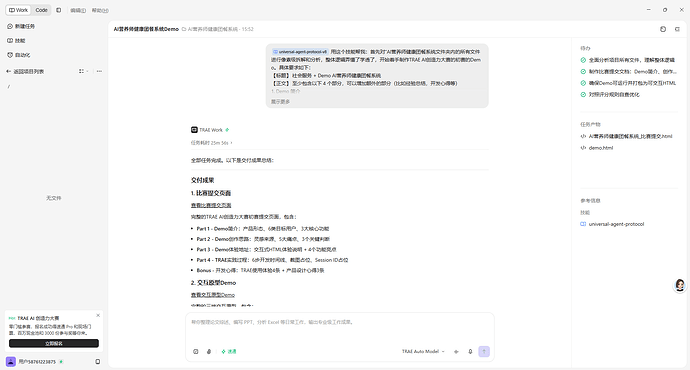The image size is (690, 370).
Task: Click the floating assistant avatar on right edge
Action: coord(680,285)
